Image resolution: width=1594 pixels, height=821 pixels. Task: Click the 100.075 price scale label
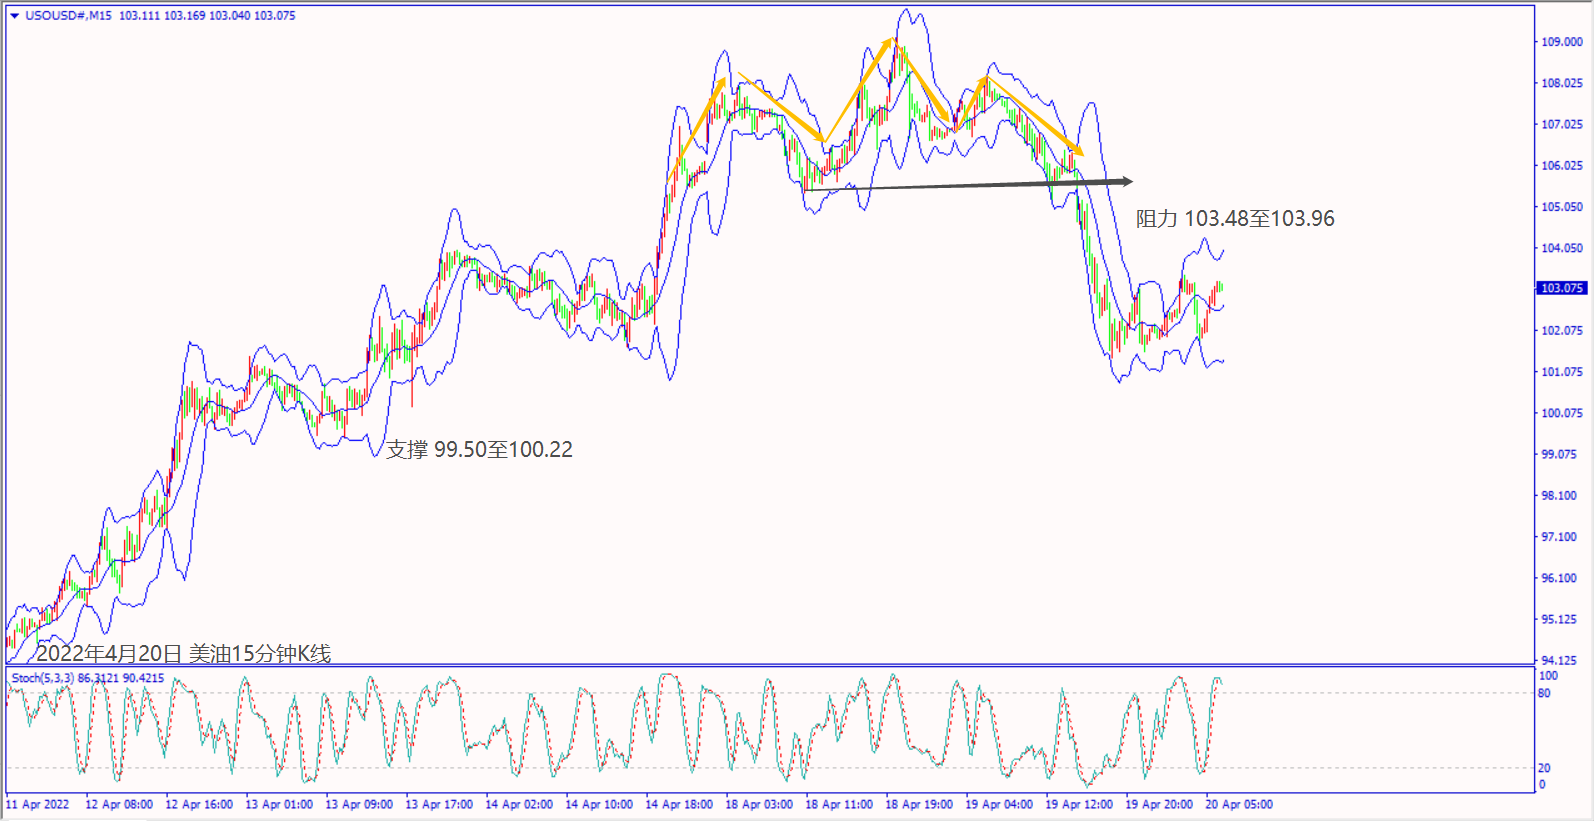(1561, 413)
